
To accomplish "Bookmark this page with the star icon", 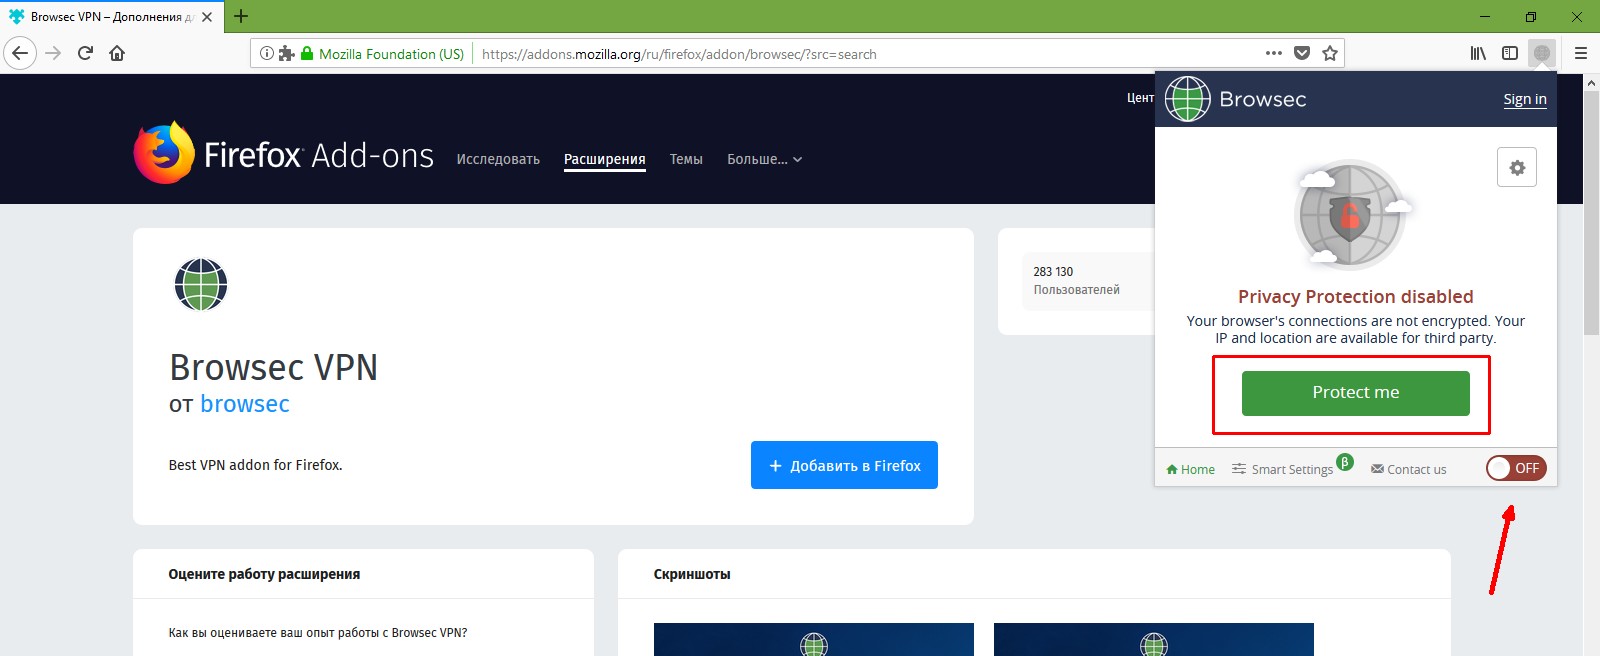I will tap(1330, 53).
